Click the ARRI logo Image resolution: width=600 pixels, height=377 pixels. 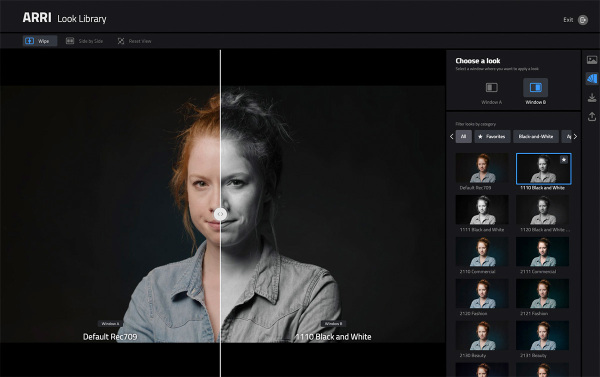[x=37, y=18]
